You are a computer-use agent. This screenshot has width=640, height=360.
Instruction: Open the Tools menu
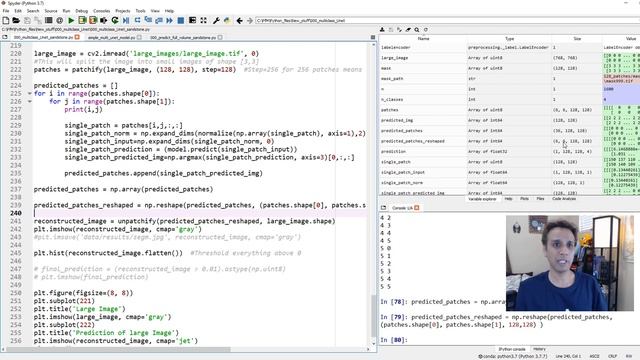click(x=140, y=11)
